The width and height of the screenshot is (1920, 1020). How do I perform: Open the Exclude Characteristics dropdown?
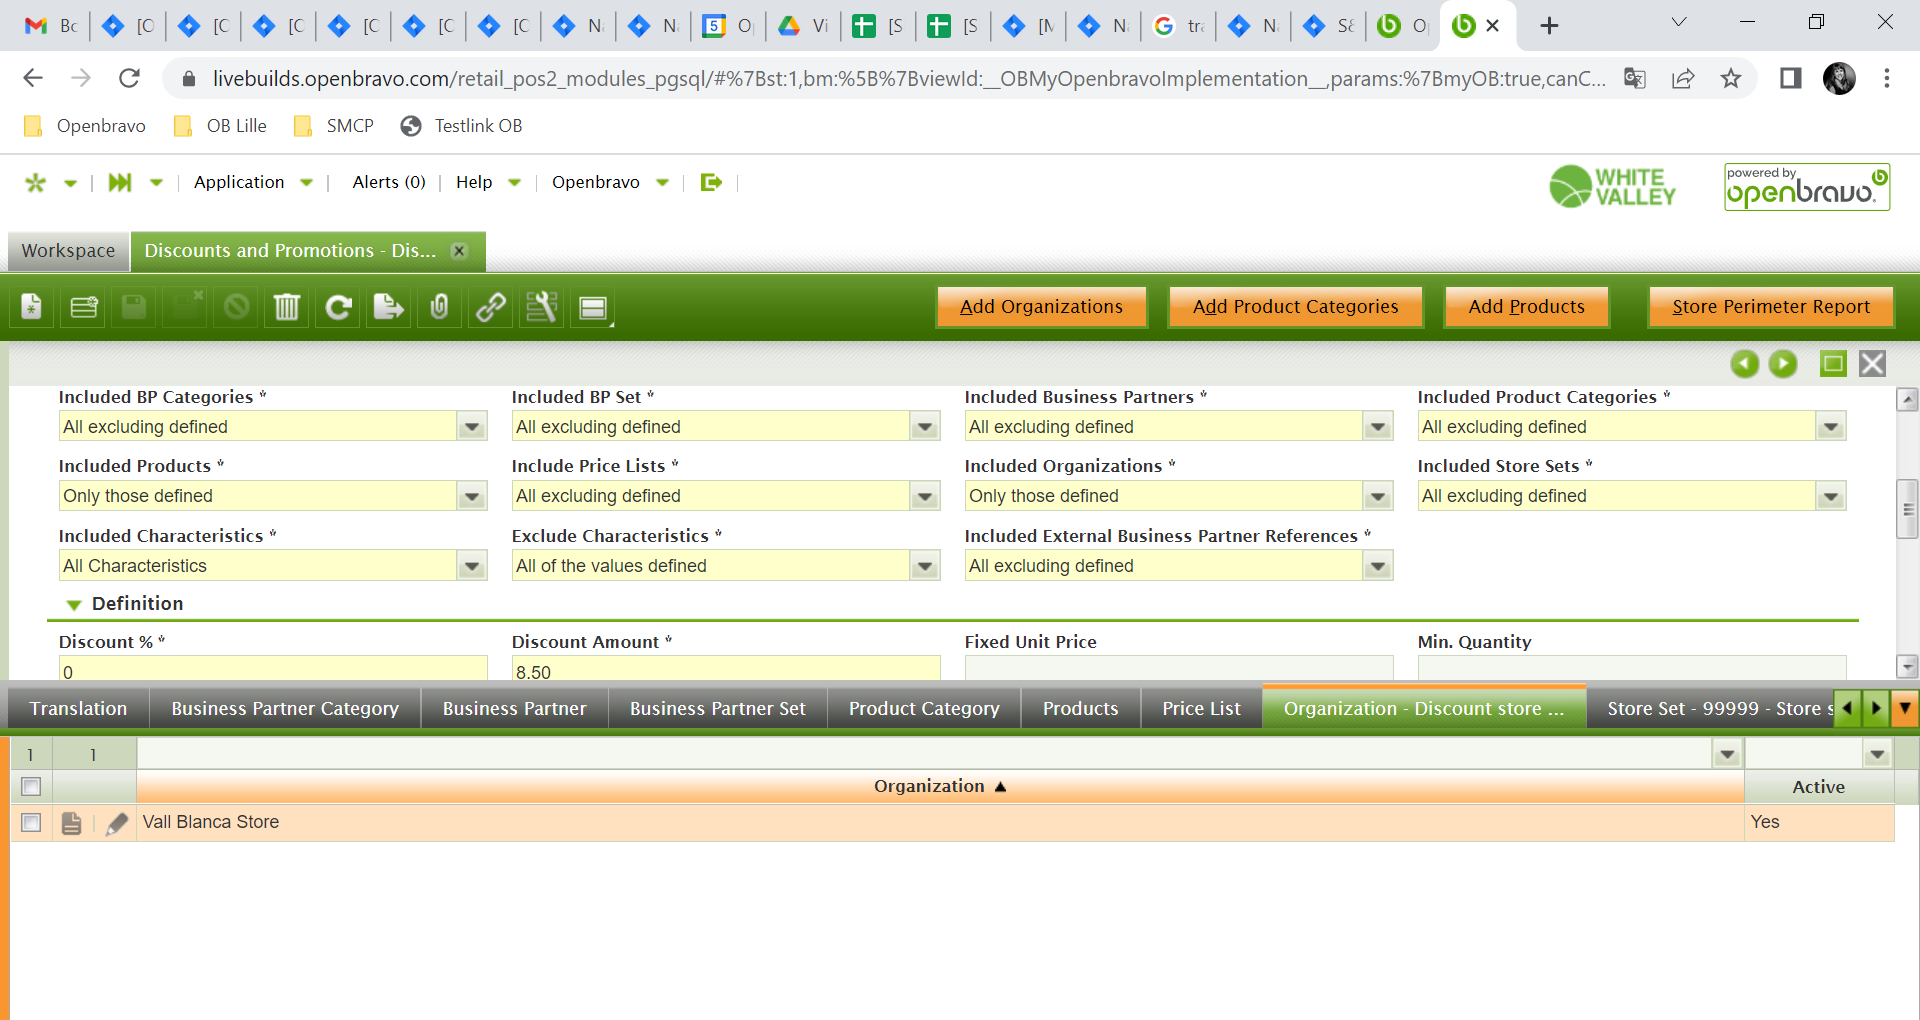924,567
